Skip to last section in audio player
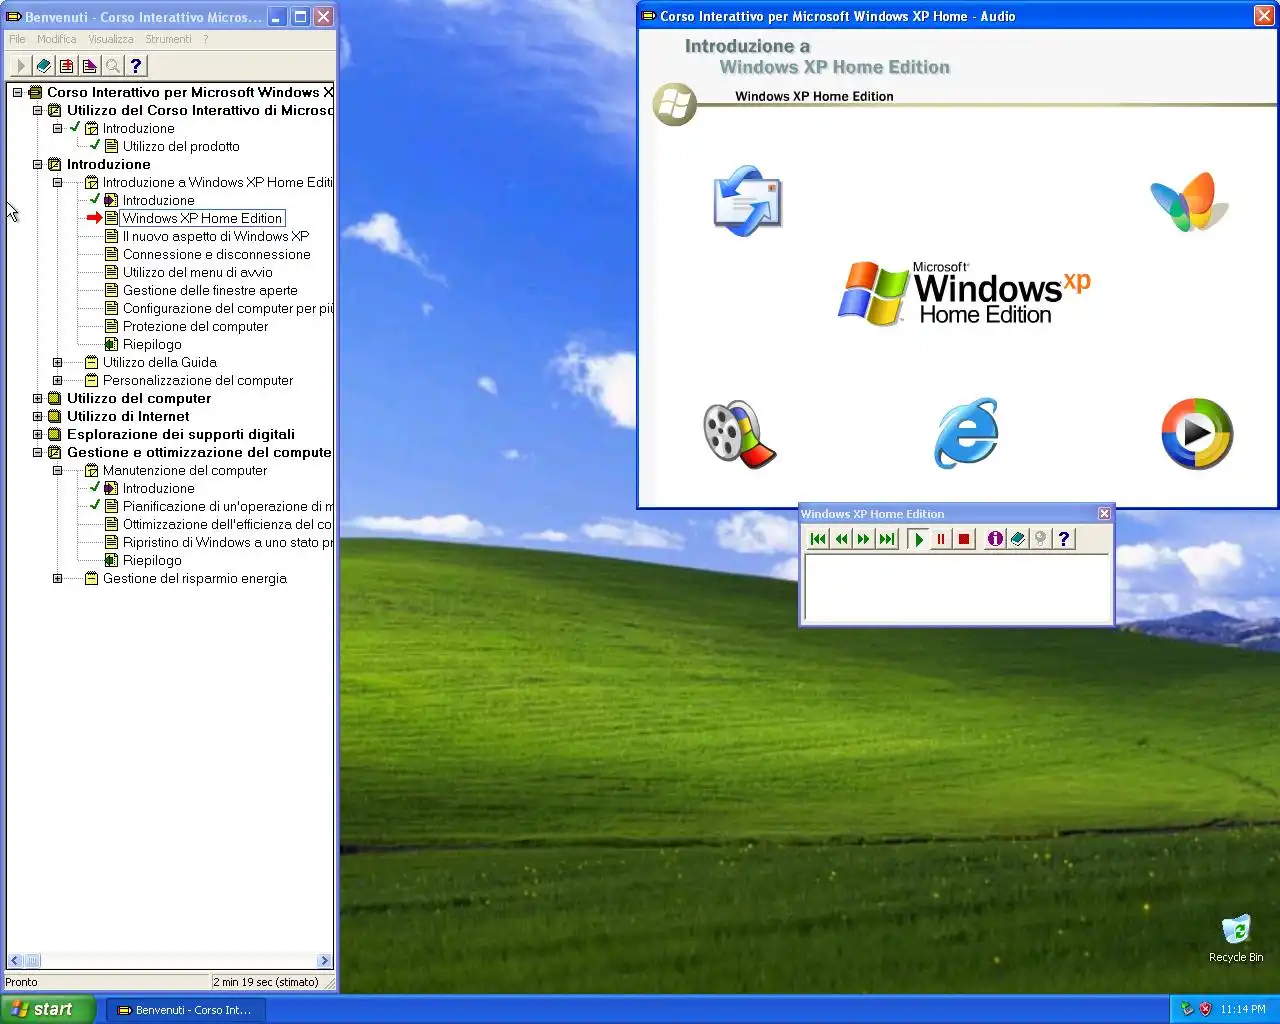The height and width of the screenshot is (1024, 1280). [x=887, y=539]
